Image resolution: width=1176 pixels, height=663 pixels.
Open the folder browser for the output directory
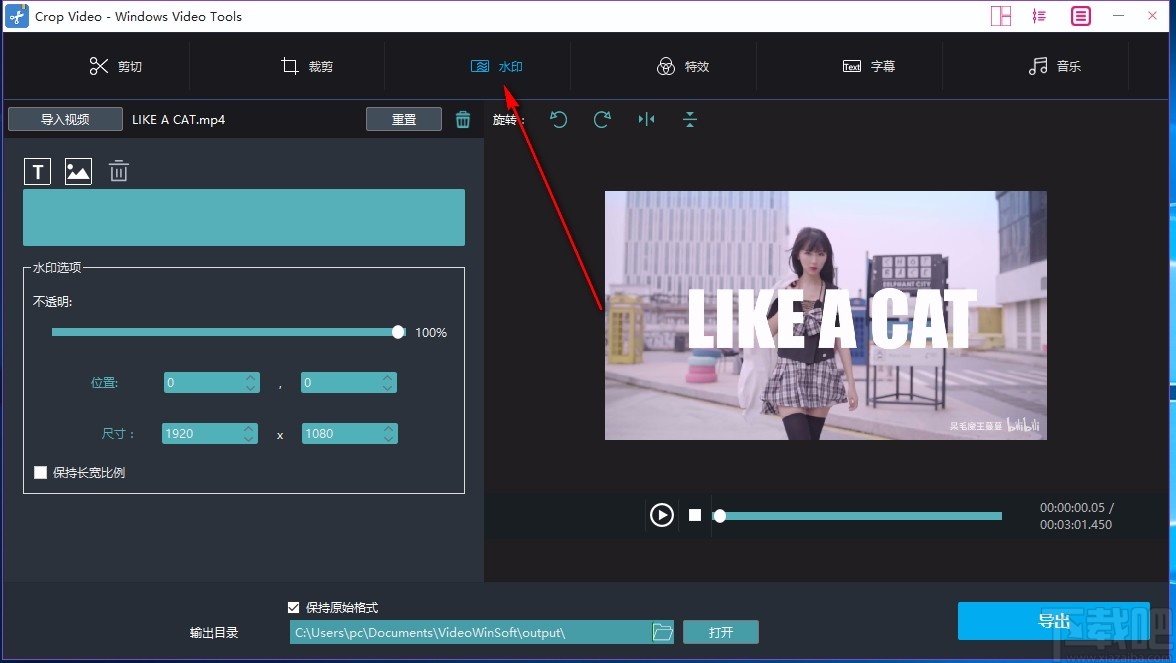(662, 632)
